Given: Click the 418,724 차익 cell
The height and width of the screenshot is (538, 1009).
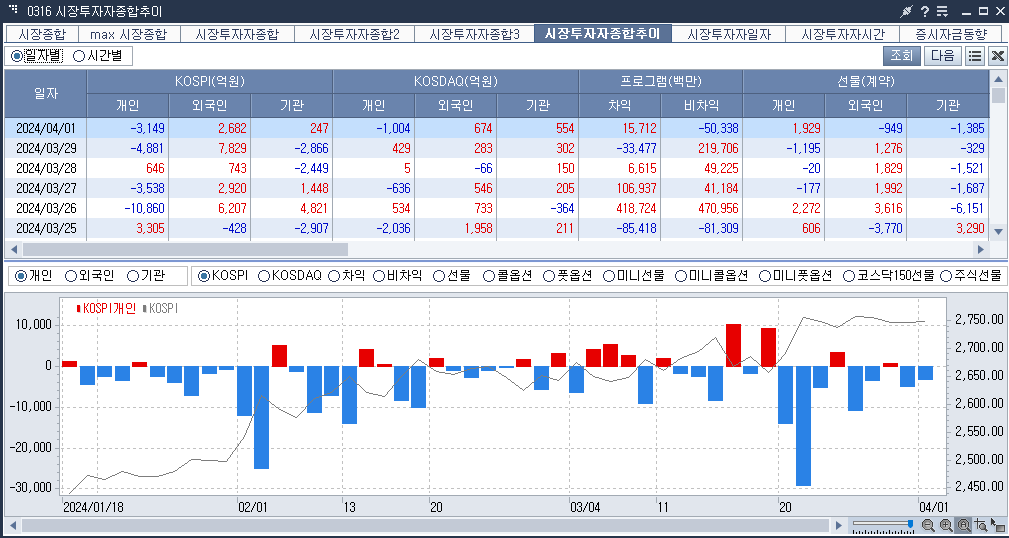Looking at the screenshot, I should click(620, 209).
